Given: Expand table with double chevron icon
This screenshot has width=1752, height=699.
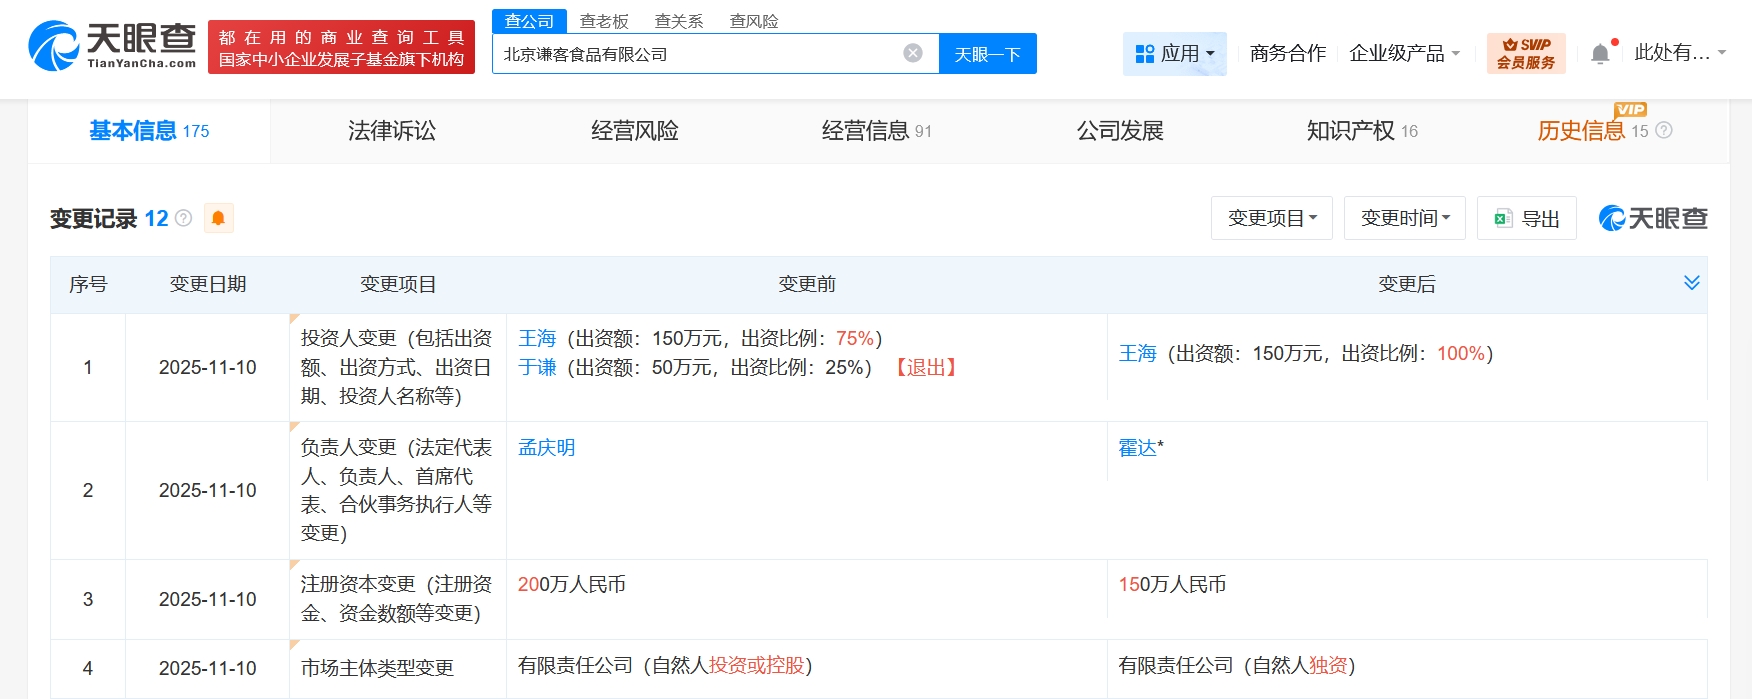Looking at the screenshot, I should coord(1691,283).
